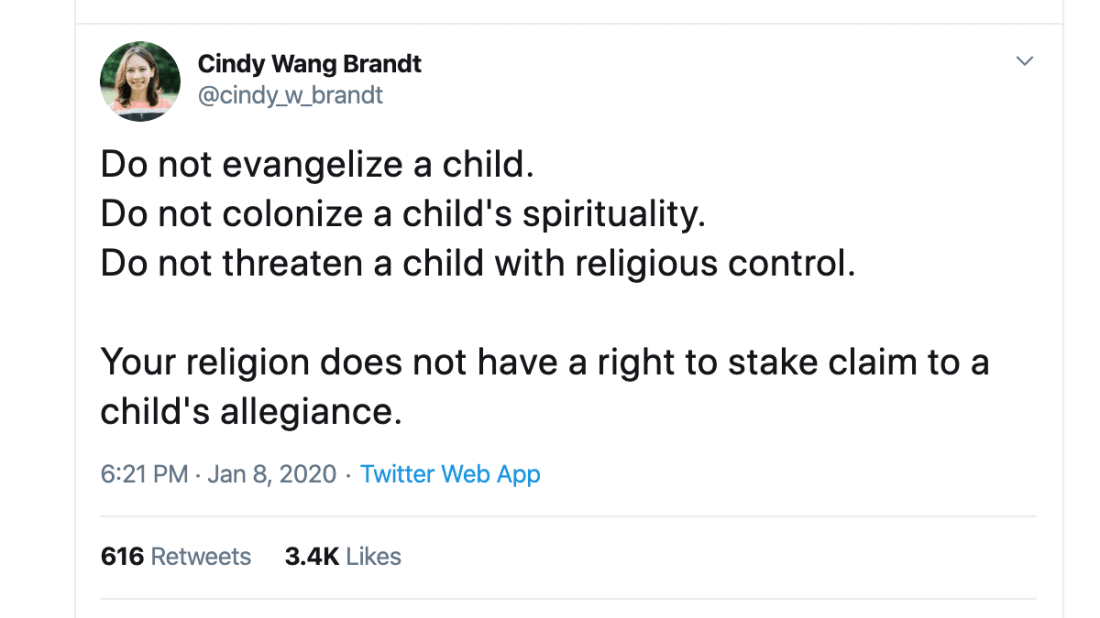Click the line "Do not evangelize a child."

click(317, 165)
